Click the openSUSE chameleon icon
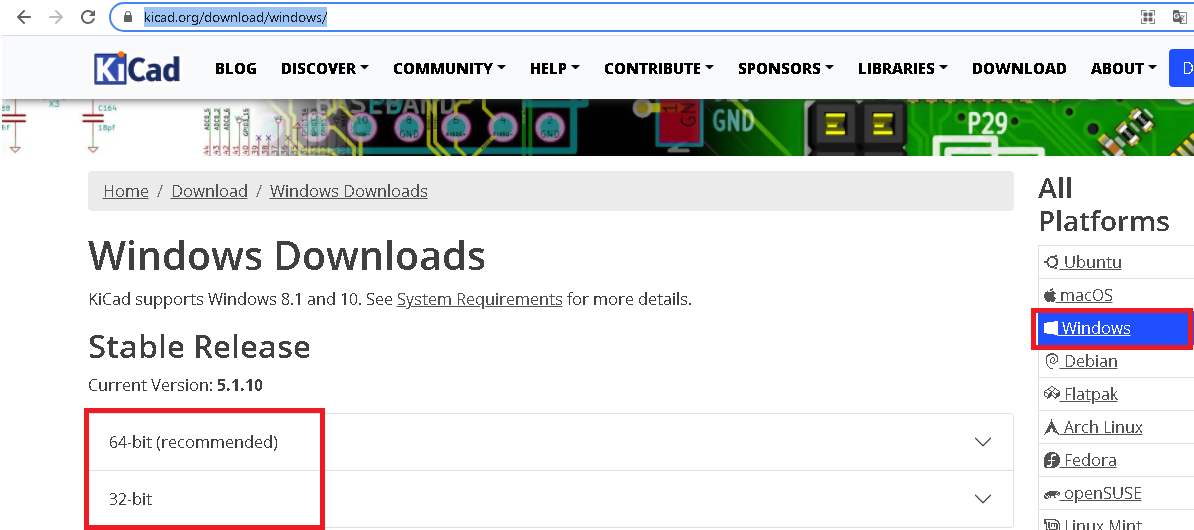This screenshot has width=1194, height=530. 1053,494
